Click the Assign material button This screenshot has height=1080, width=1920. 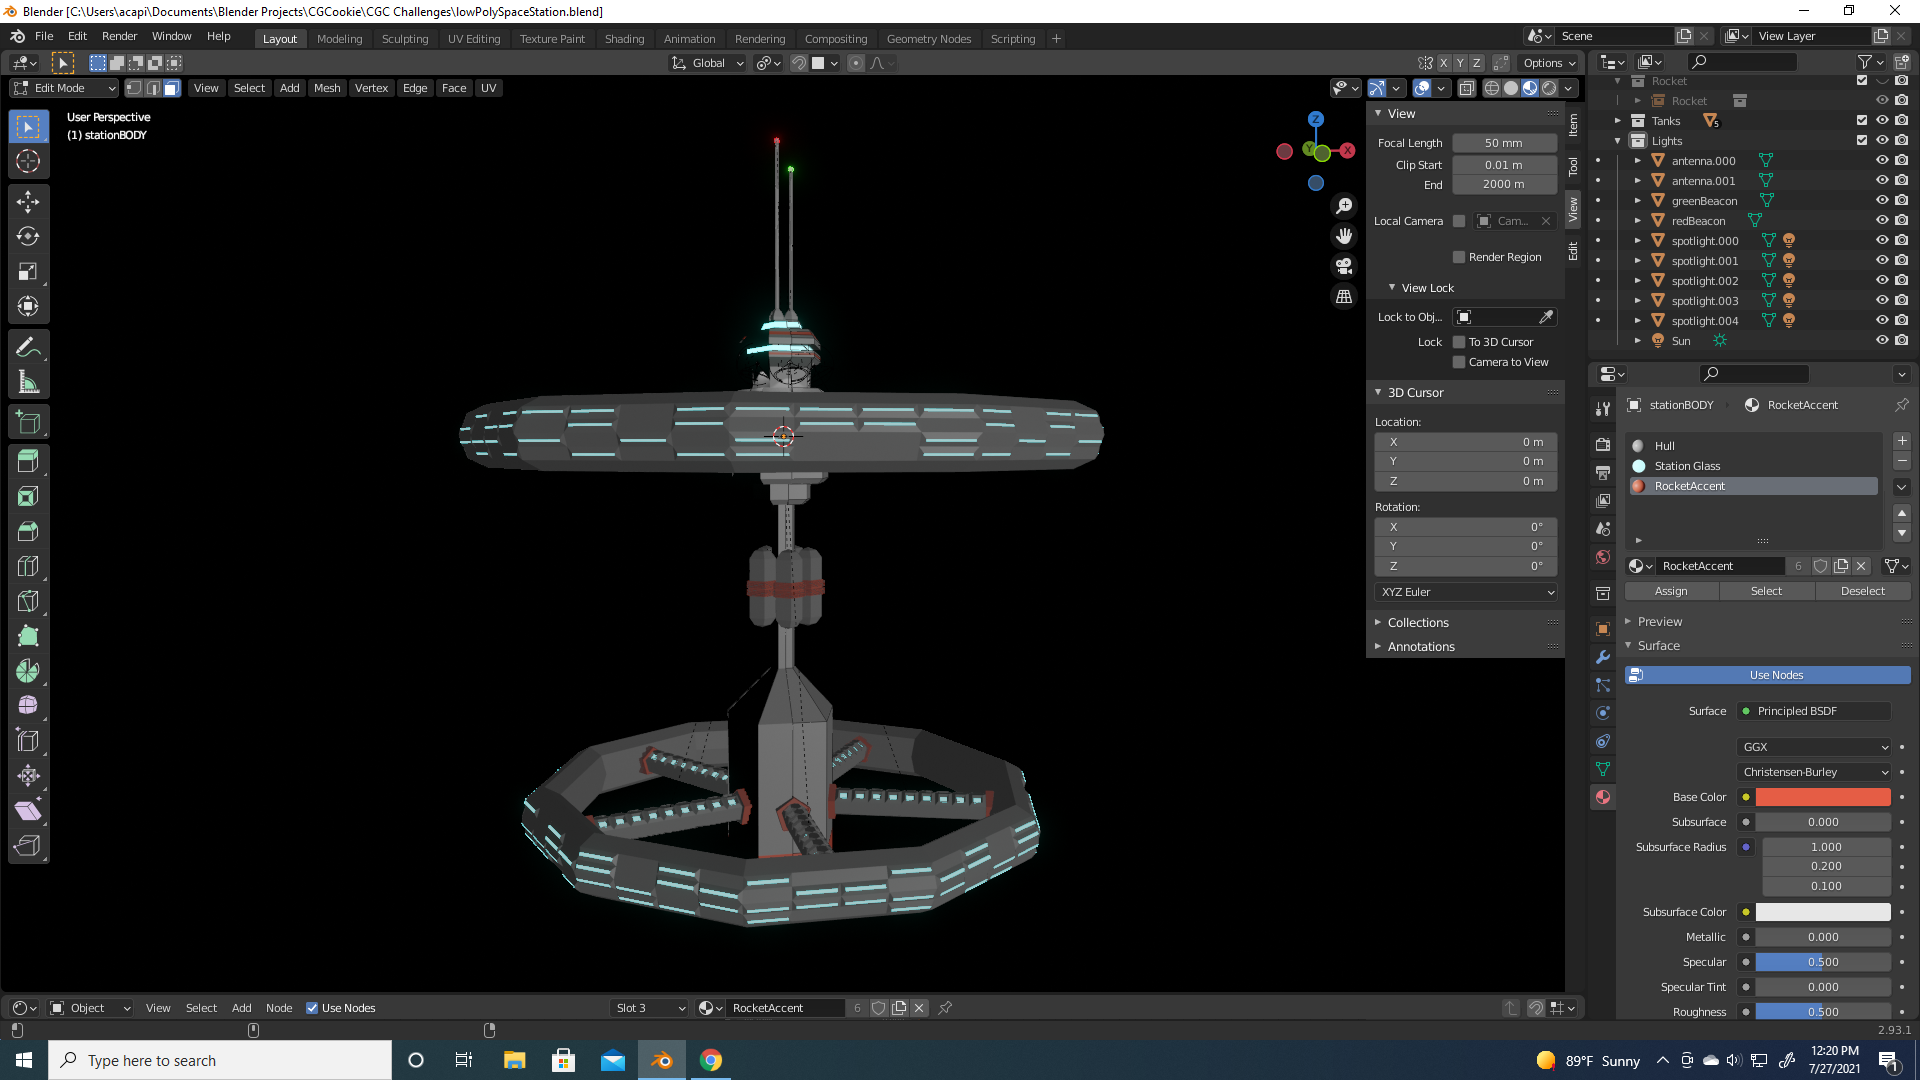click(x=1671, y=591)
